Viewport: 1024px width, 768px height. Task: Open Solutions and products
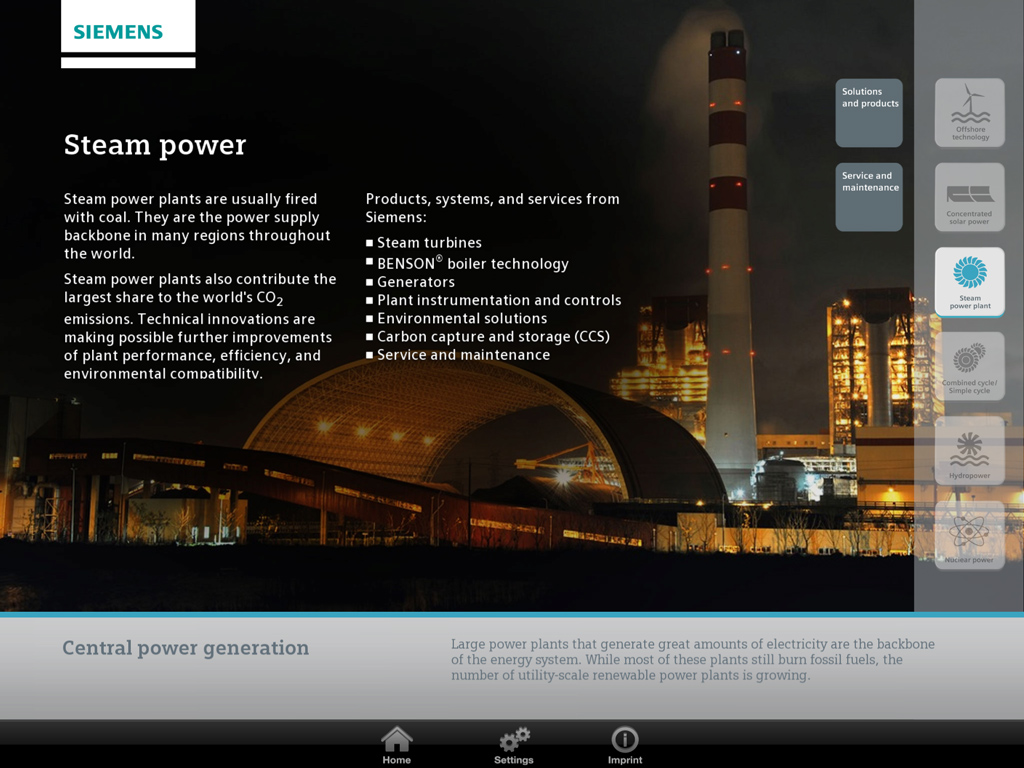coord(869,112)
